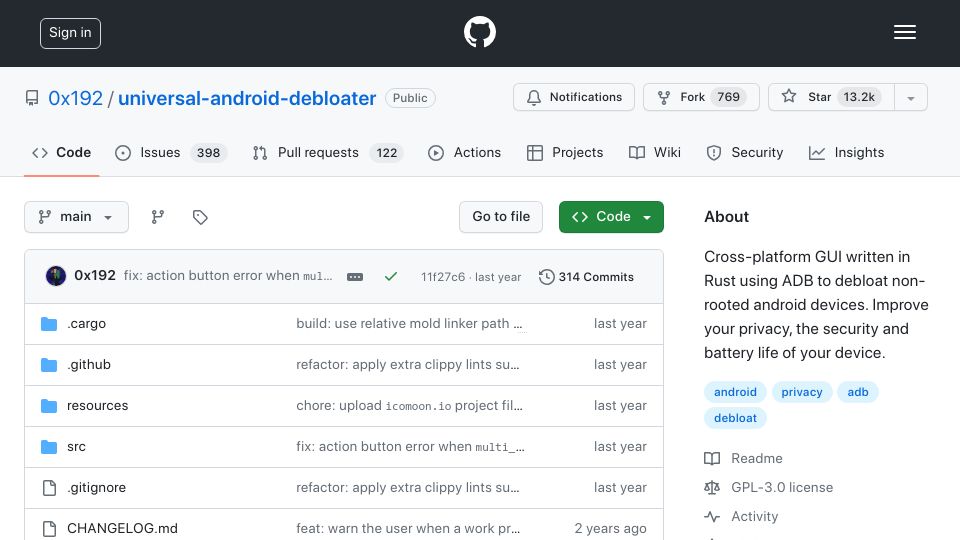
Task: Click the CHANGELOG.md file icon
Action: coord(49,528)
